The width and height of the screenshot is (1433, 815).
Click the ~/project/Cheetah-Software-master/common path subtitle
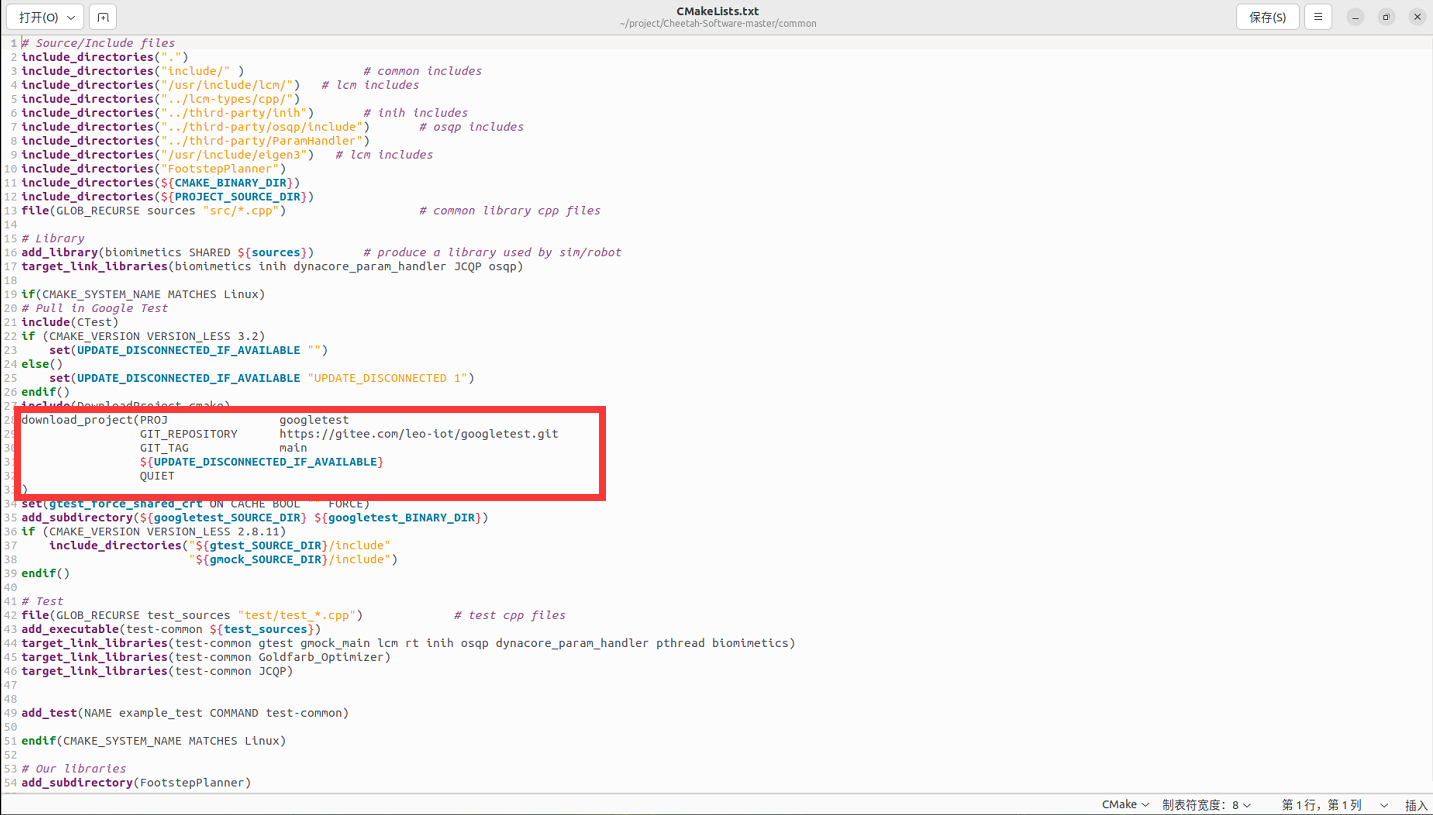717,24
